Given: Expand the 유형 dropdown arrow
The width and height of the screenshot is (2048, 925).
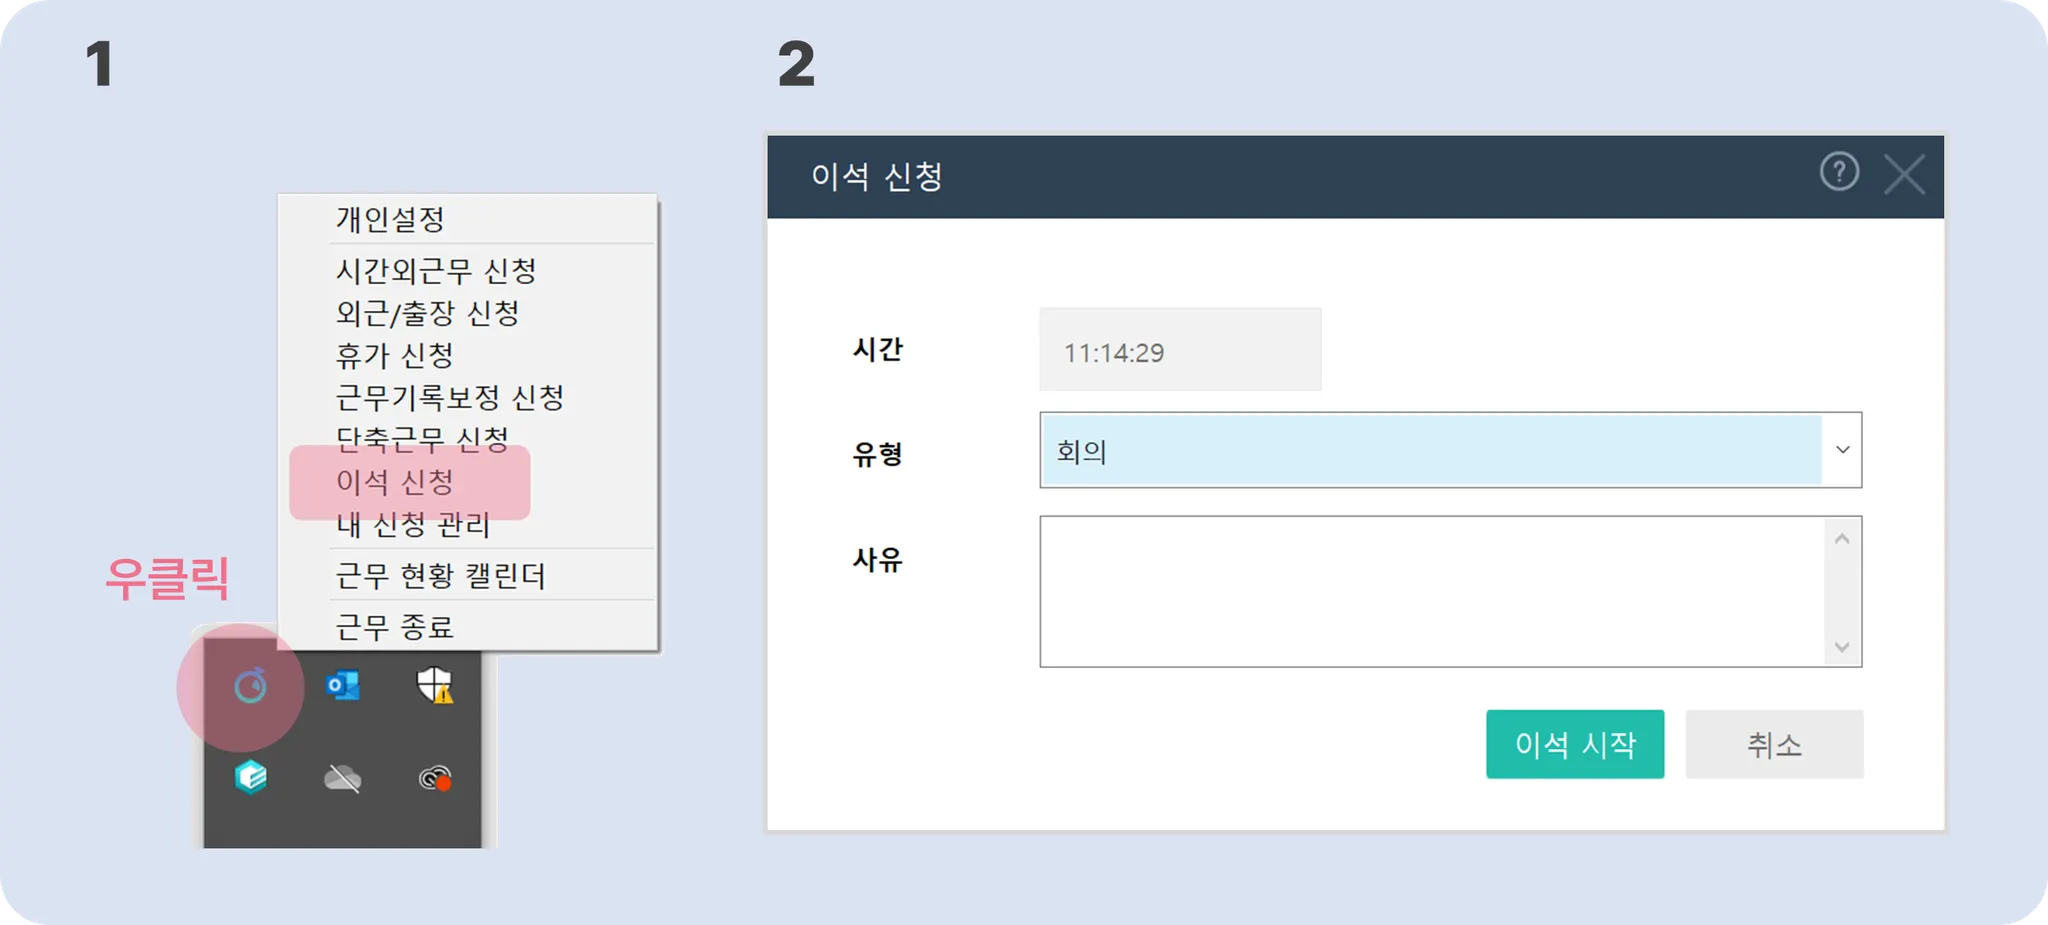Looking at the screenshot, I should 1842,450.
